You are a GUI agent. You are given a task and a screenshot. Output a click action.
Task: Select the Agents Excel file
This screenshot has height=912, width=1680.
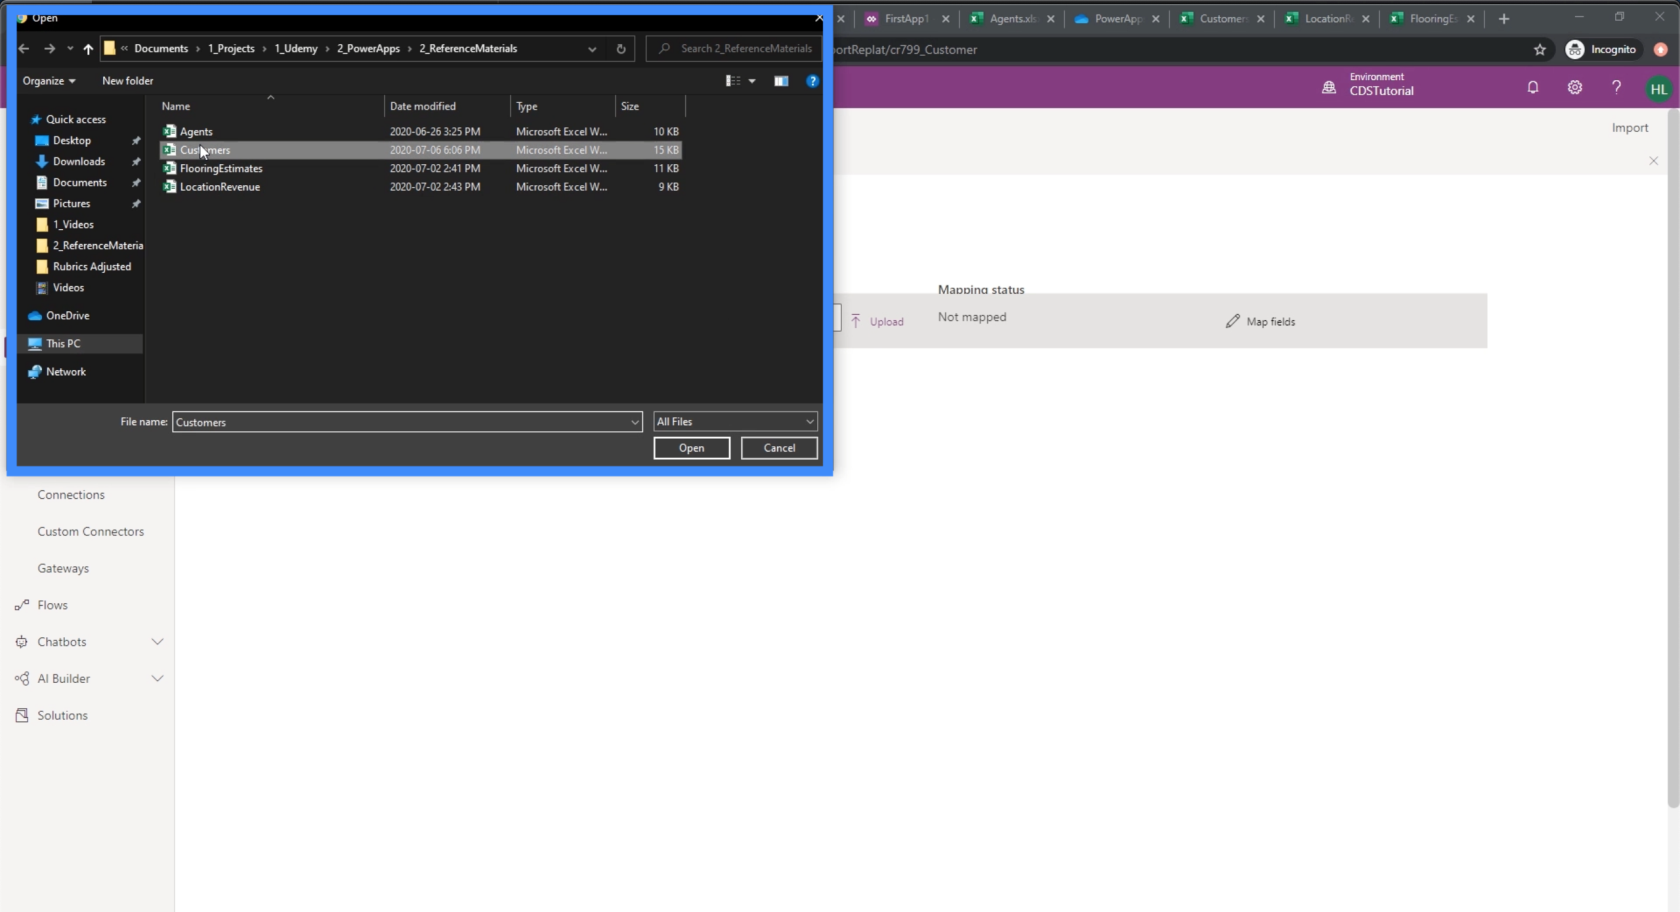click(x=420, y=132)
